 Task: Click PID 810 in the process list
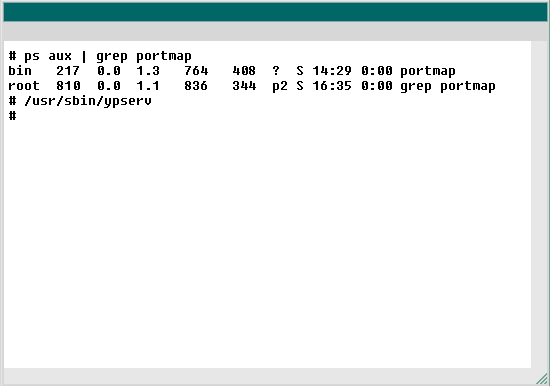click(68, 86)
